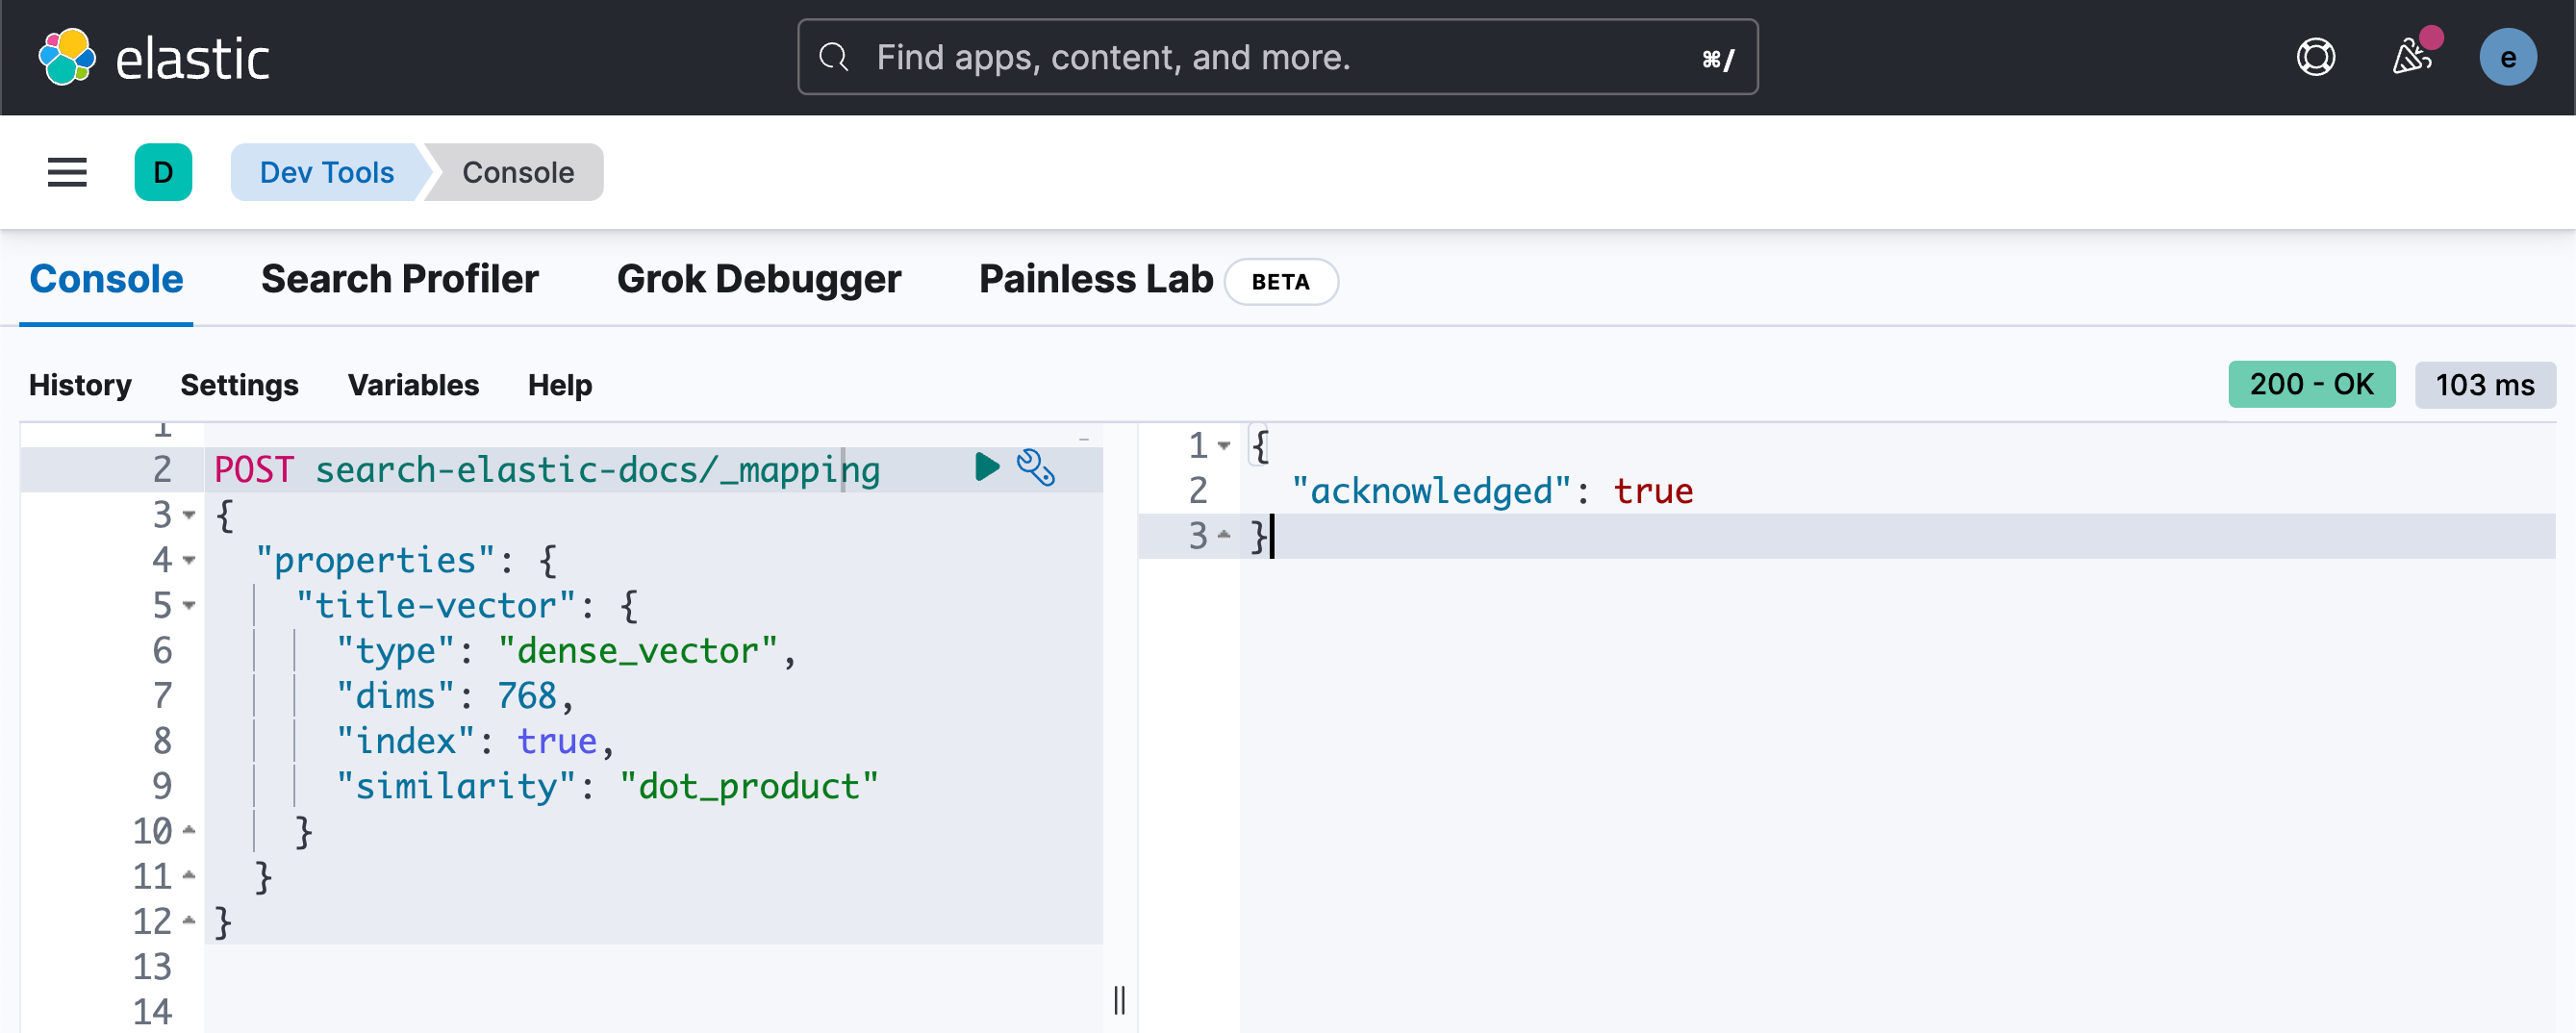Collapse the editor block at line 3

coord(189,516)
